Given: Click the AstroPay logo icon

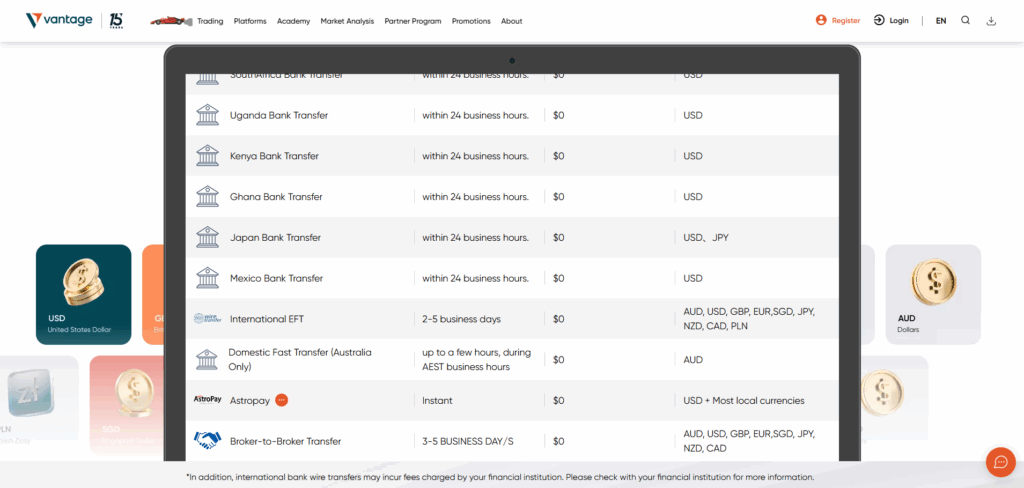Looking at the screenshot, I should (x=208, y=399).
